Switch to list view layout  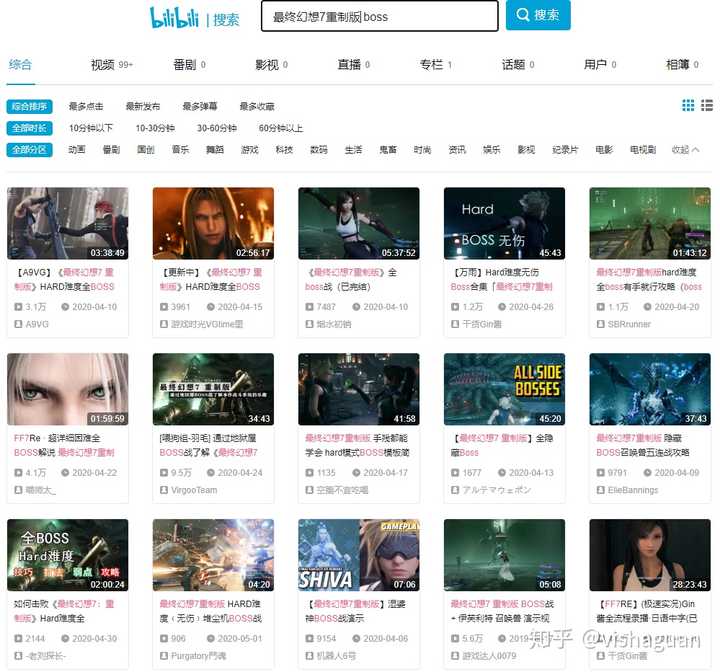707,106
